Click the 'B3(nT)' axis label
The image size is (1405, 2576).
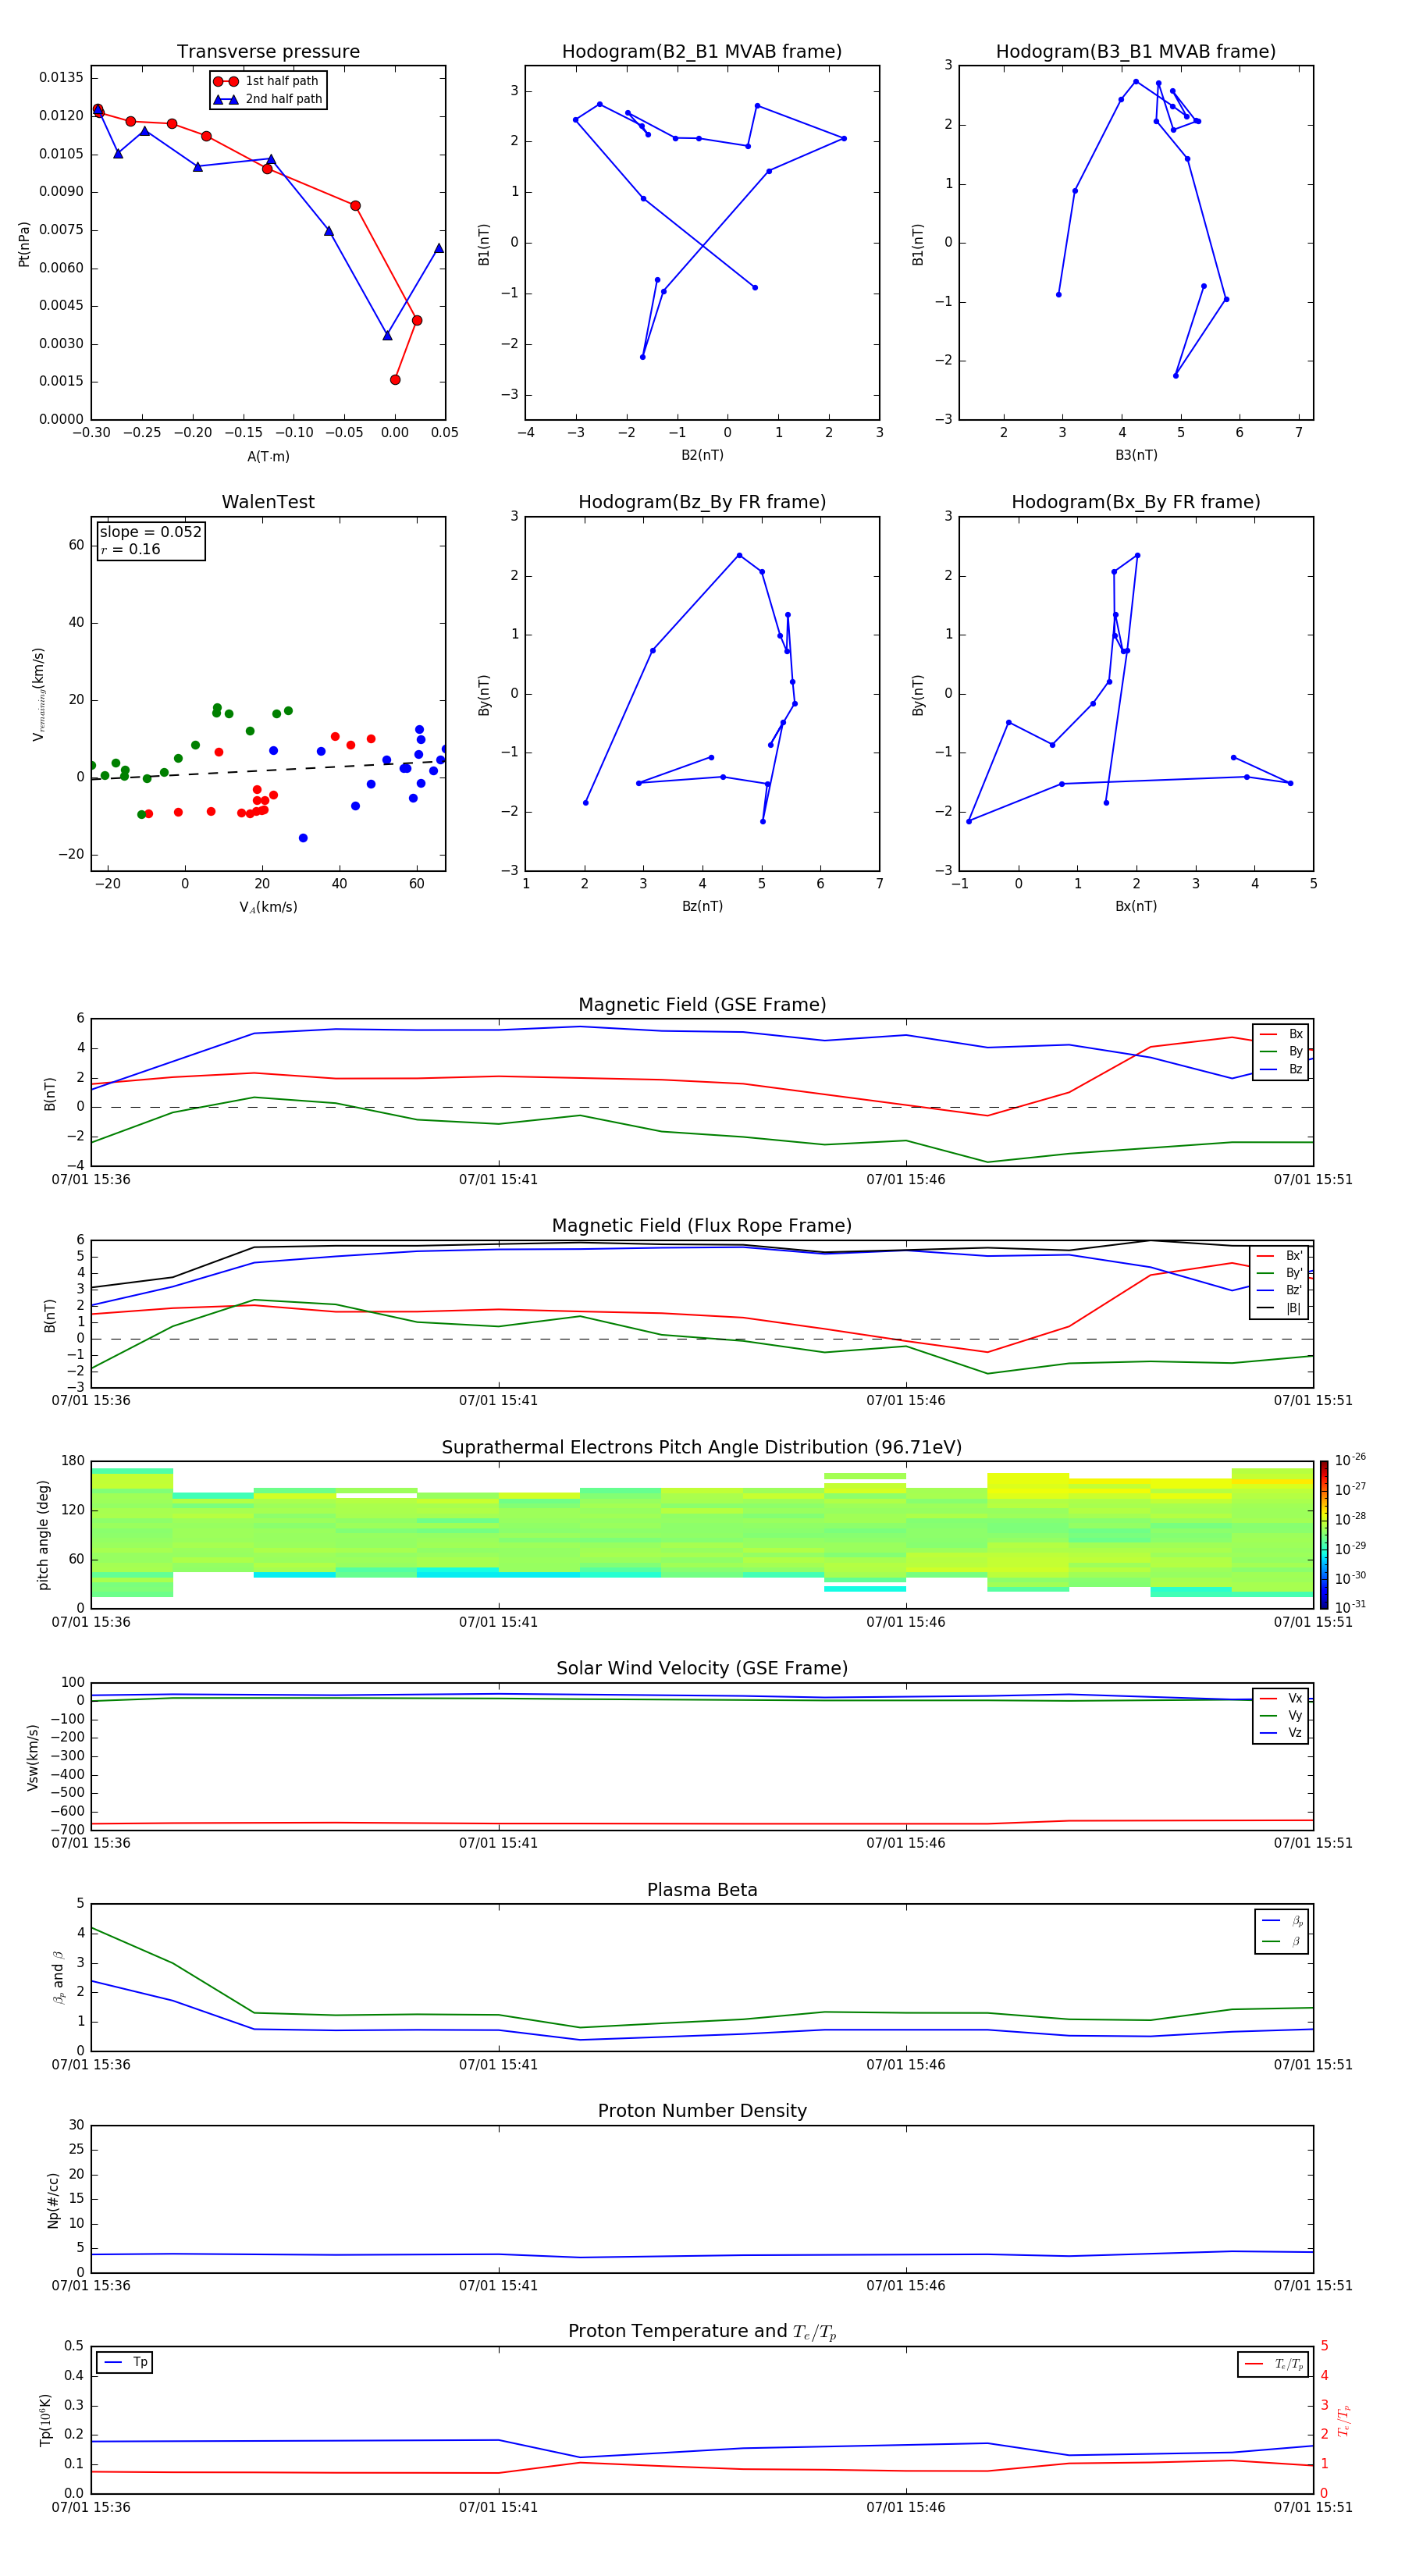click(x=1136, y=455)
